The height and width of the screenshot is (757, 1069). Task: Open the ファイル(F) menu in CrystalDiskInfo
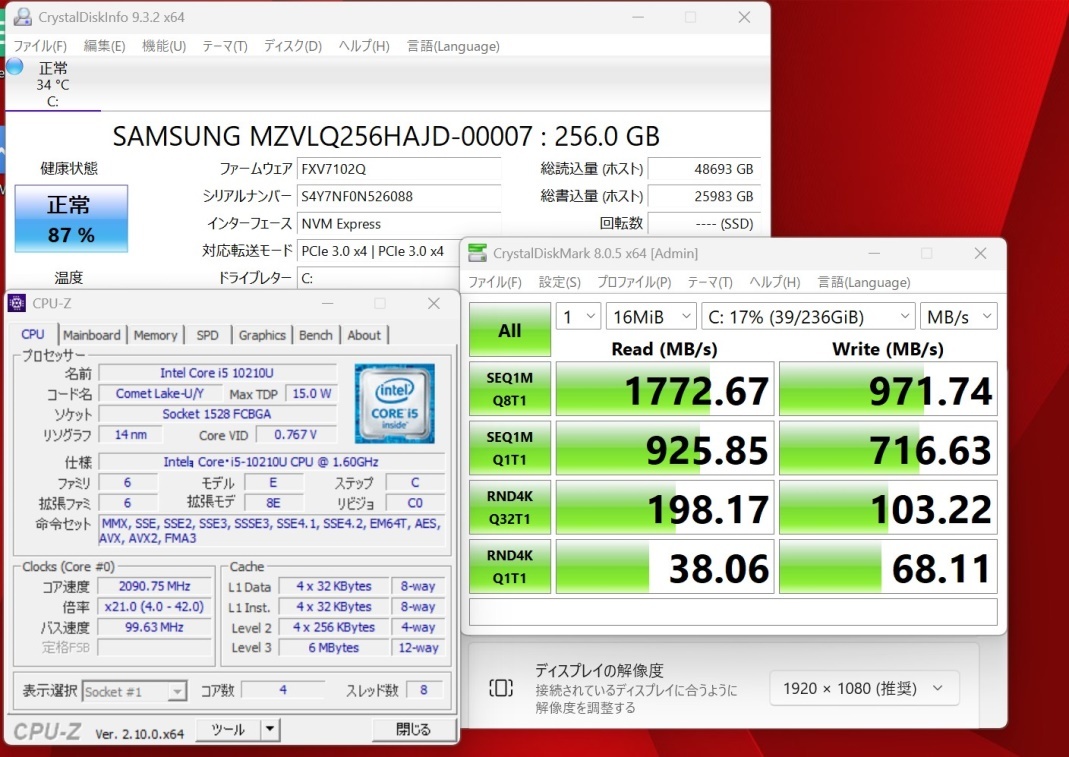coord(40,46)
